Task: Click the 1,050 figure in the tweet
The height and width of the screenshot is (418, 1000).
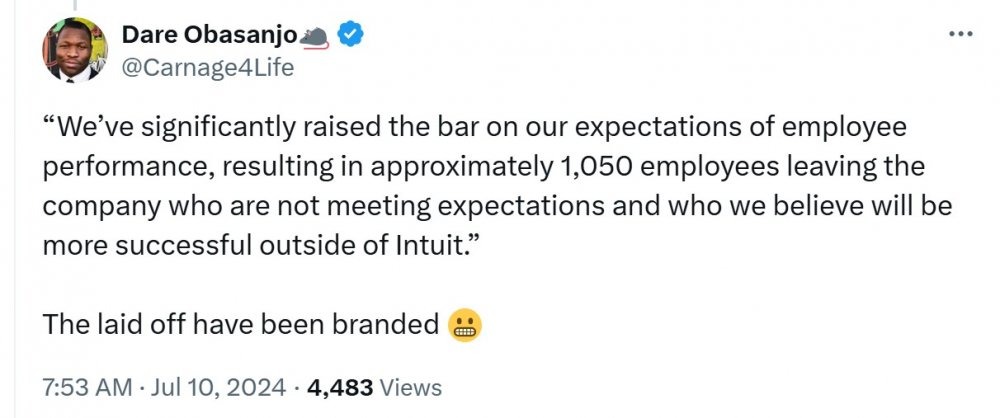Action: coord(597,168)
